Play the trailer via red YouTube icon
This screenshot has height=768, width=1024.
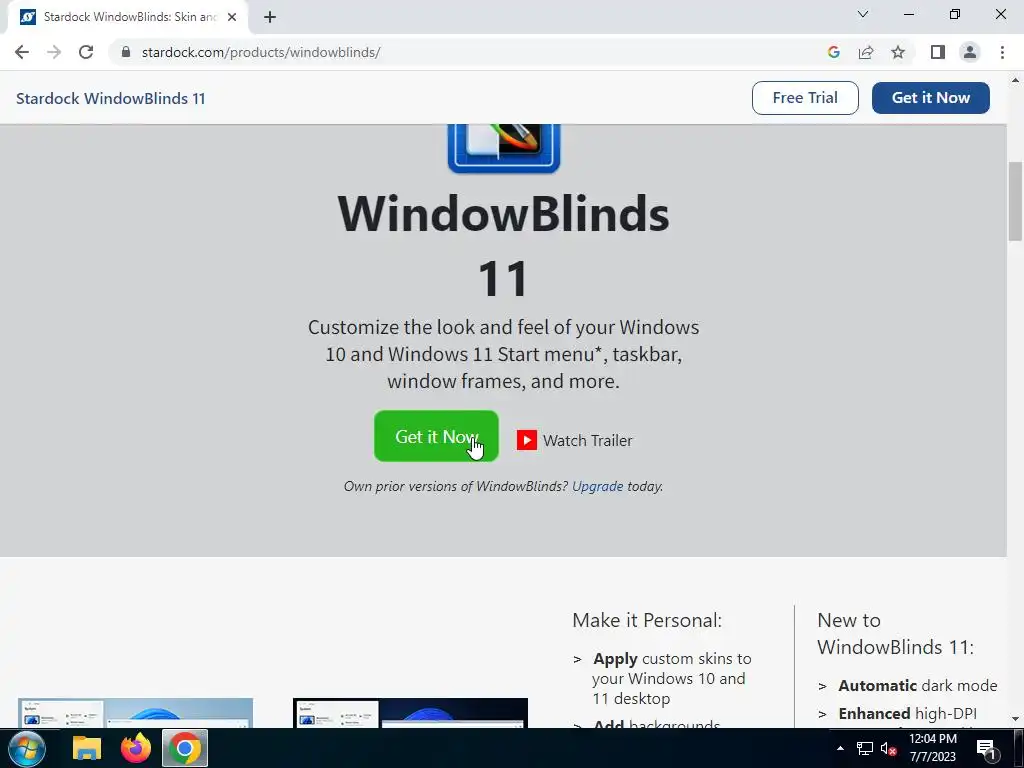527,440
